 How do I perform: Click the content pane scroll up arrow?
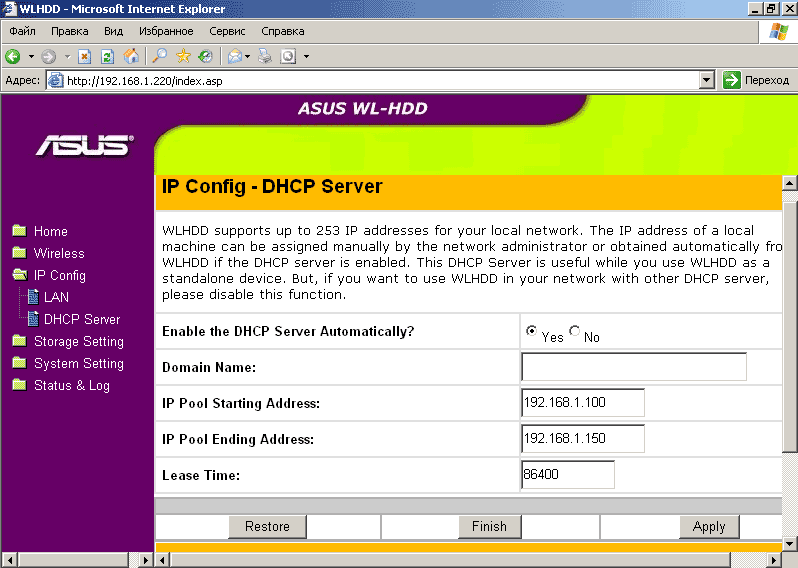(790, 183)
